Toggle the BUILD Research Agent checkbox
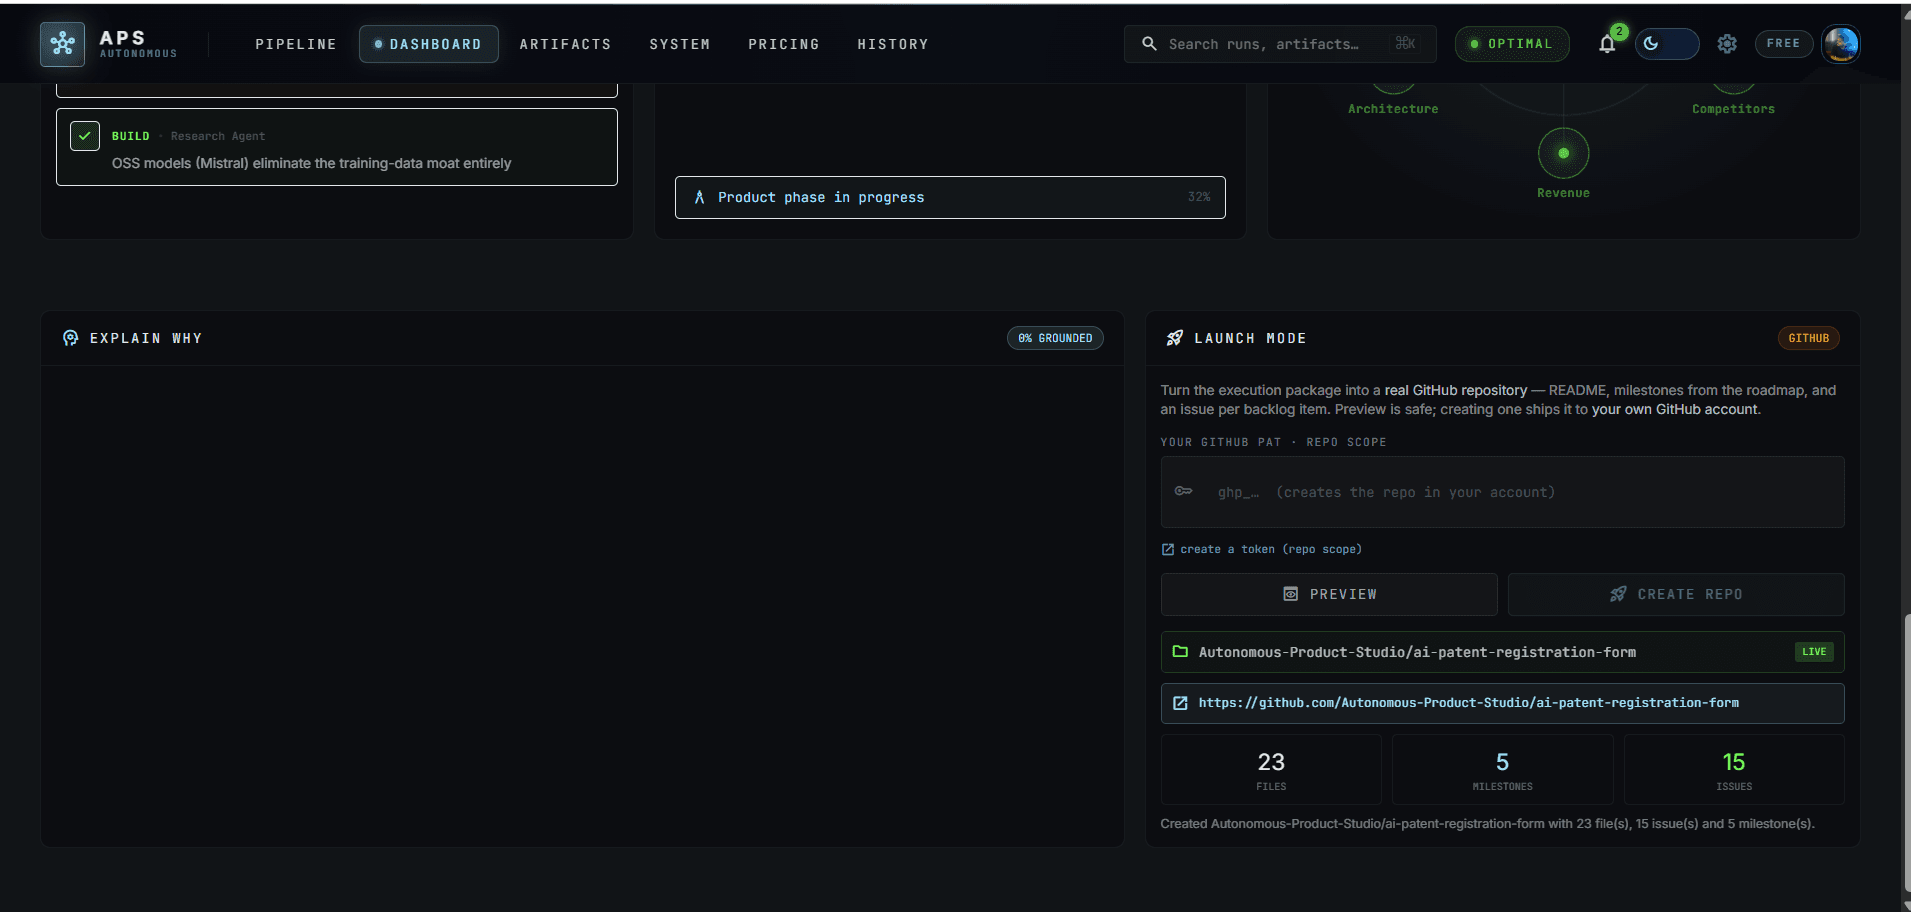Viewport: 1911px width, 912px height. tap(85, 135)
